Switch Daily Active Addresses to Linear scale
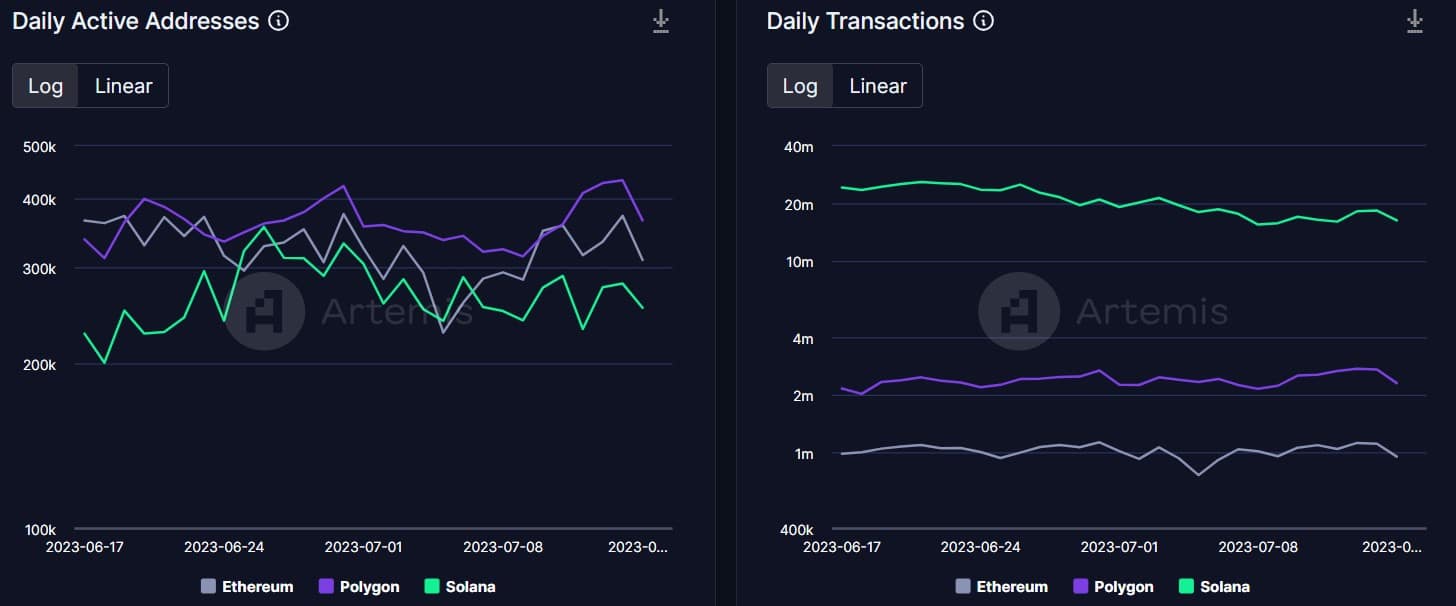Image resolution: width=1456 pixels, height=606 pixels. [124, 86]
